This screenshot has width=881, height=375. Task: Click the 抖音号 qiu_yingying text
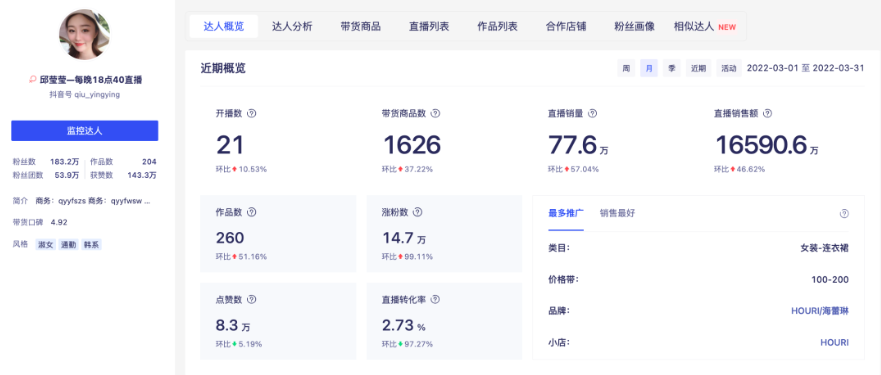[84, 94]
